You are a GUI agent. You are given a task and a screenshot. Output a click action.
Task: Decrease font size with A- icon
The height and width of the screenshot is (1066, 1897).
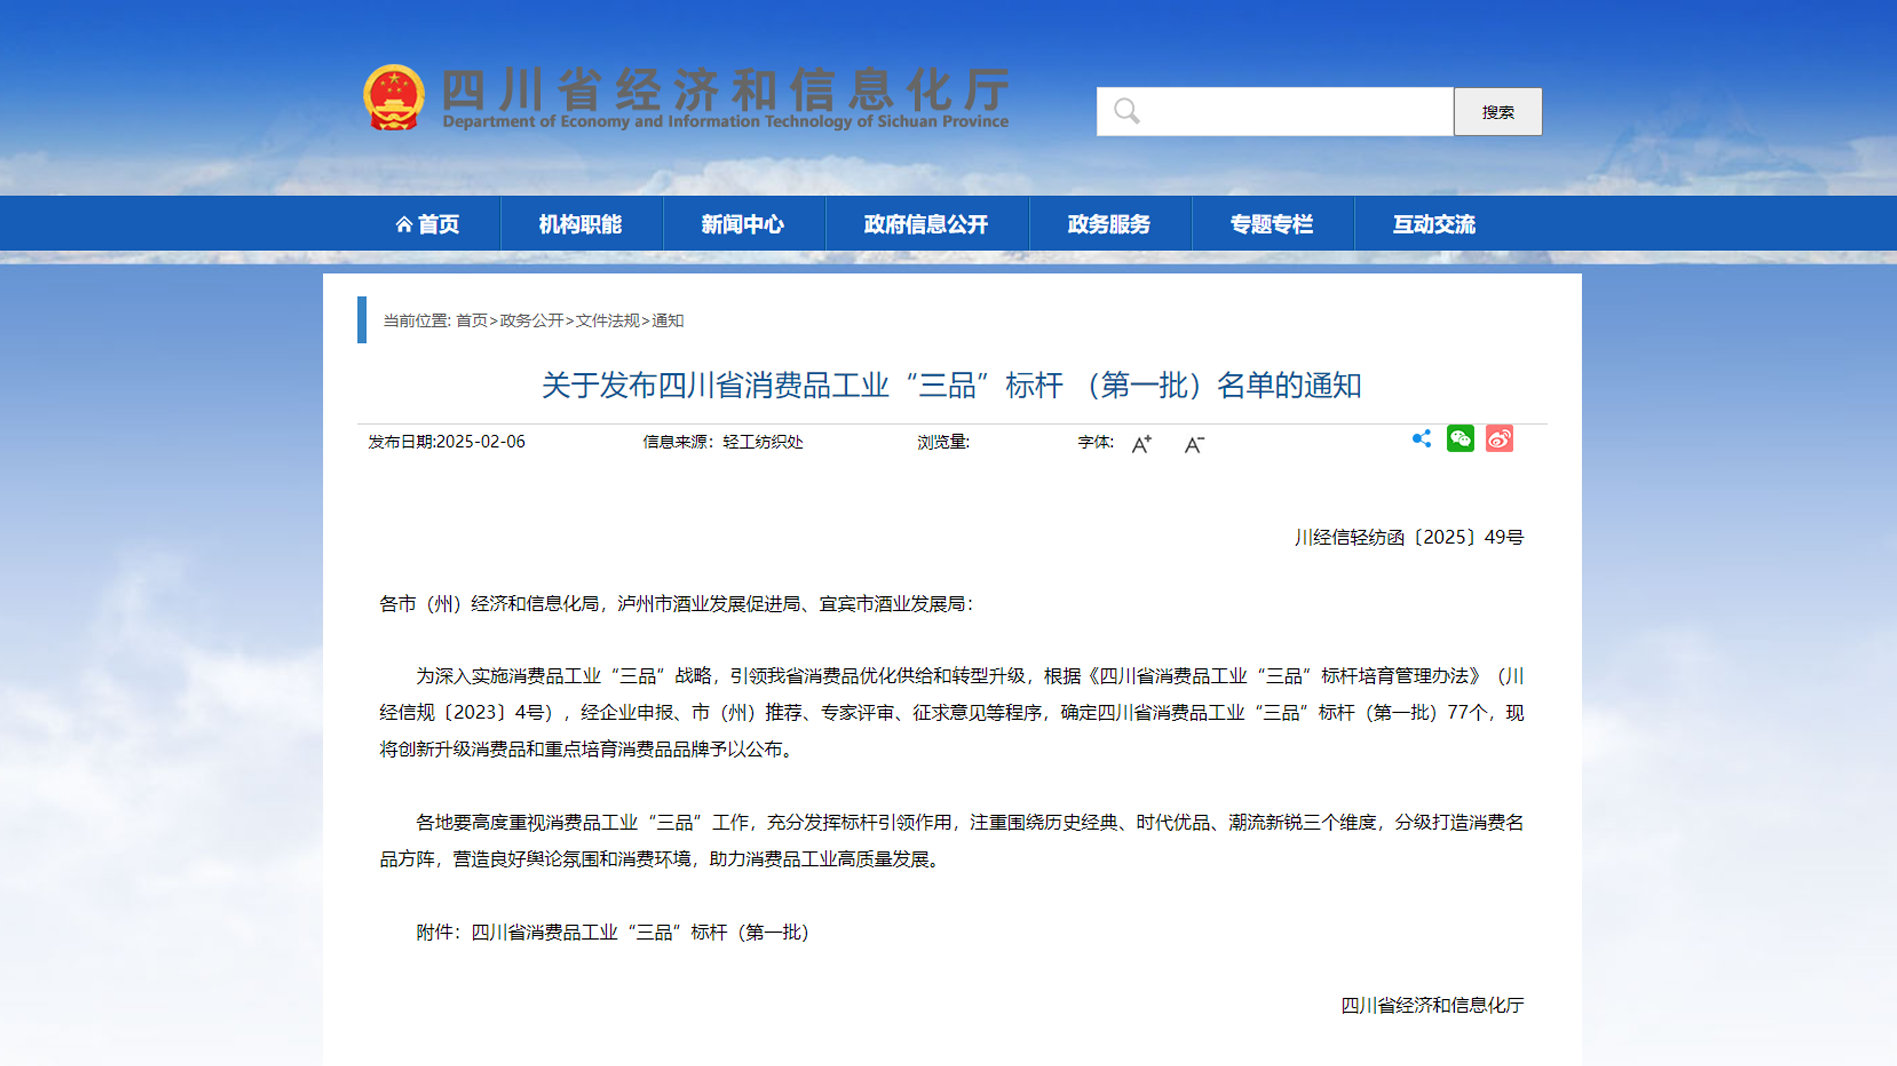[1193, 444]
